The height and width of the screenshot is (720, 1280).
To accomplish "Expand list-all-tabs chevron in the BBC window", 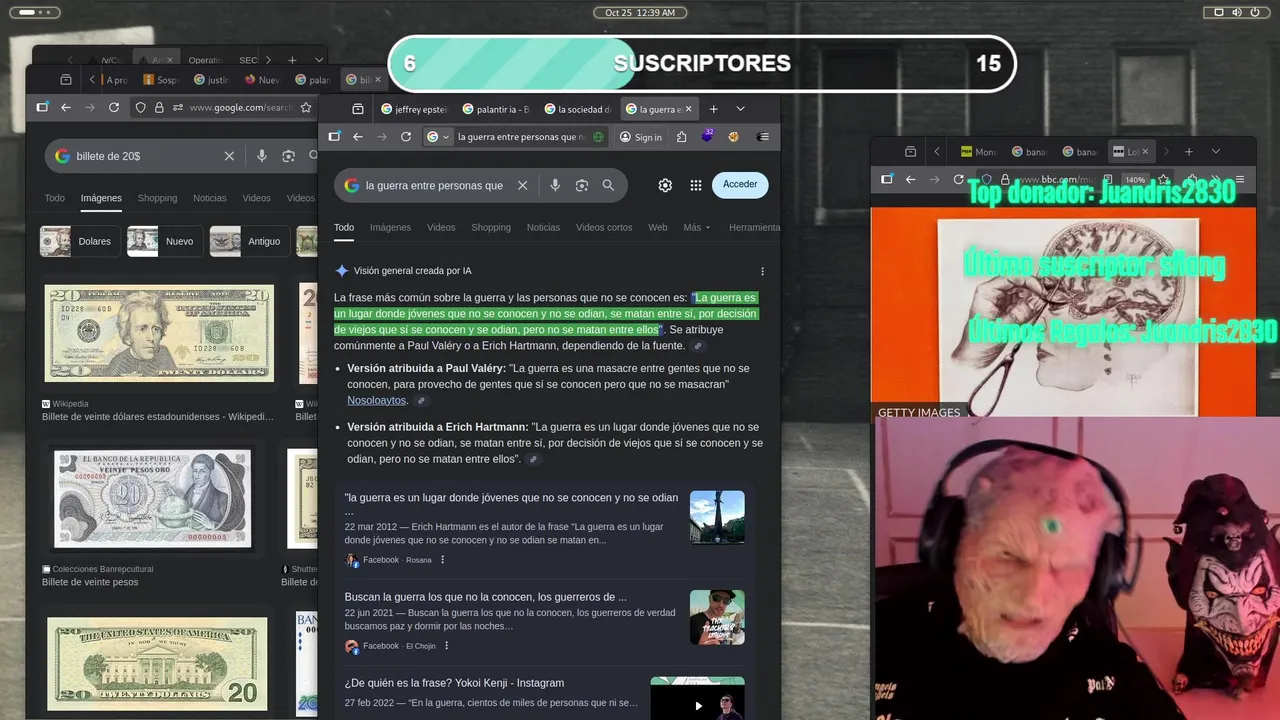I will [1216, 152].
